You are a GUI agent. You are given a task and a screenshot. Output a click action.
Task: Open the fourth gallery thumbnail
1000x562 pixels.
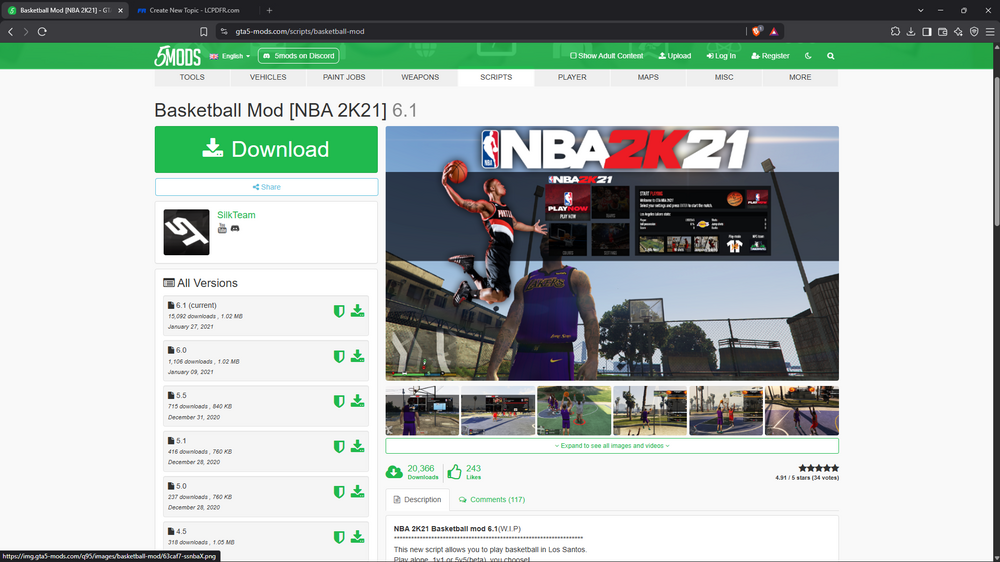650,411
